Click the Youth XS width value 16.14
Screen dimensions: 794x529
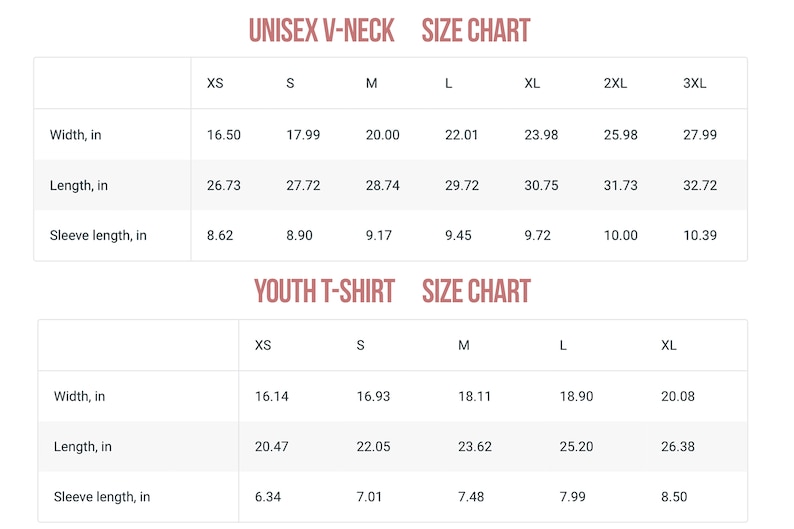(272, 396)
